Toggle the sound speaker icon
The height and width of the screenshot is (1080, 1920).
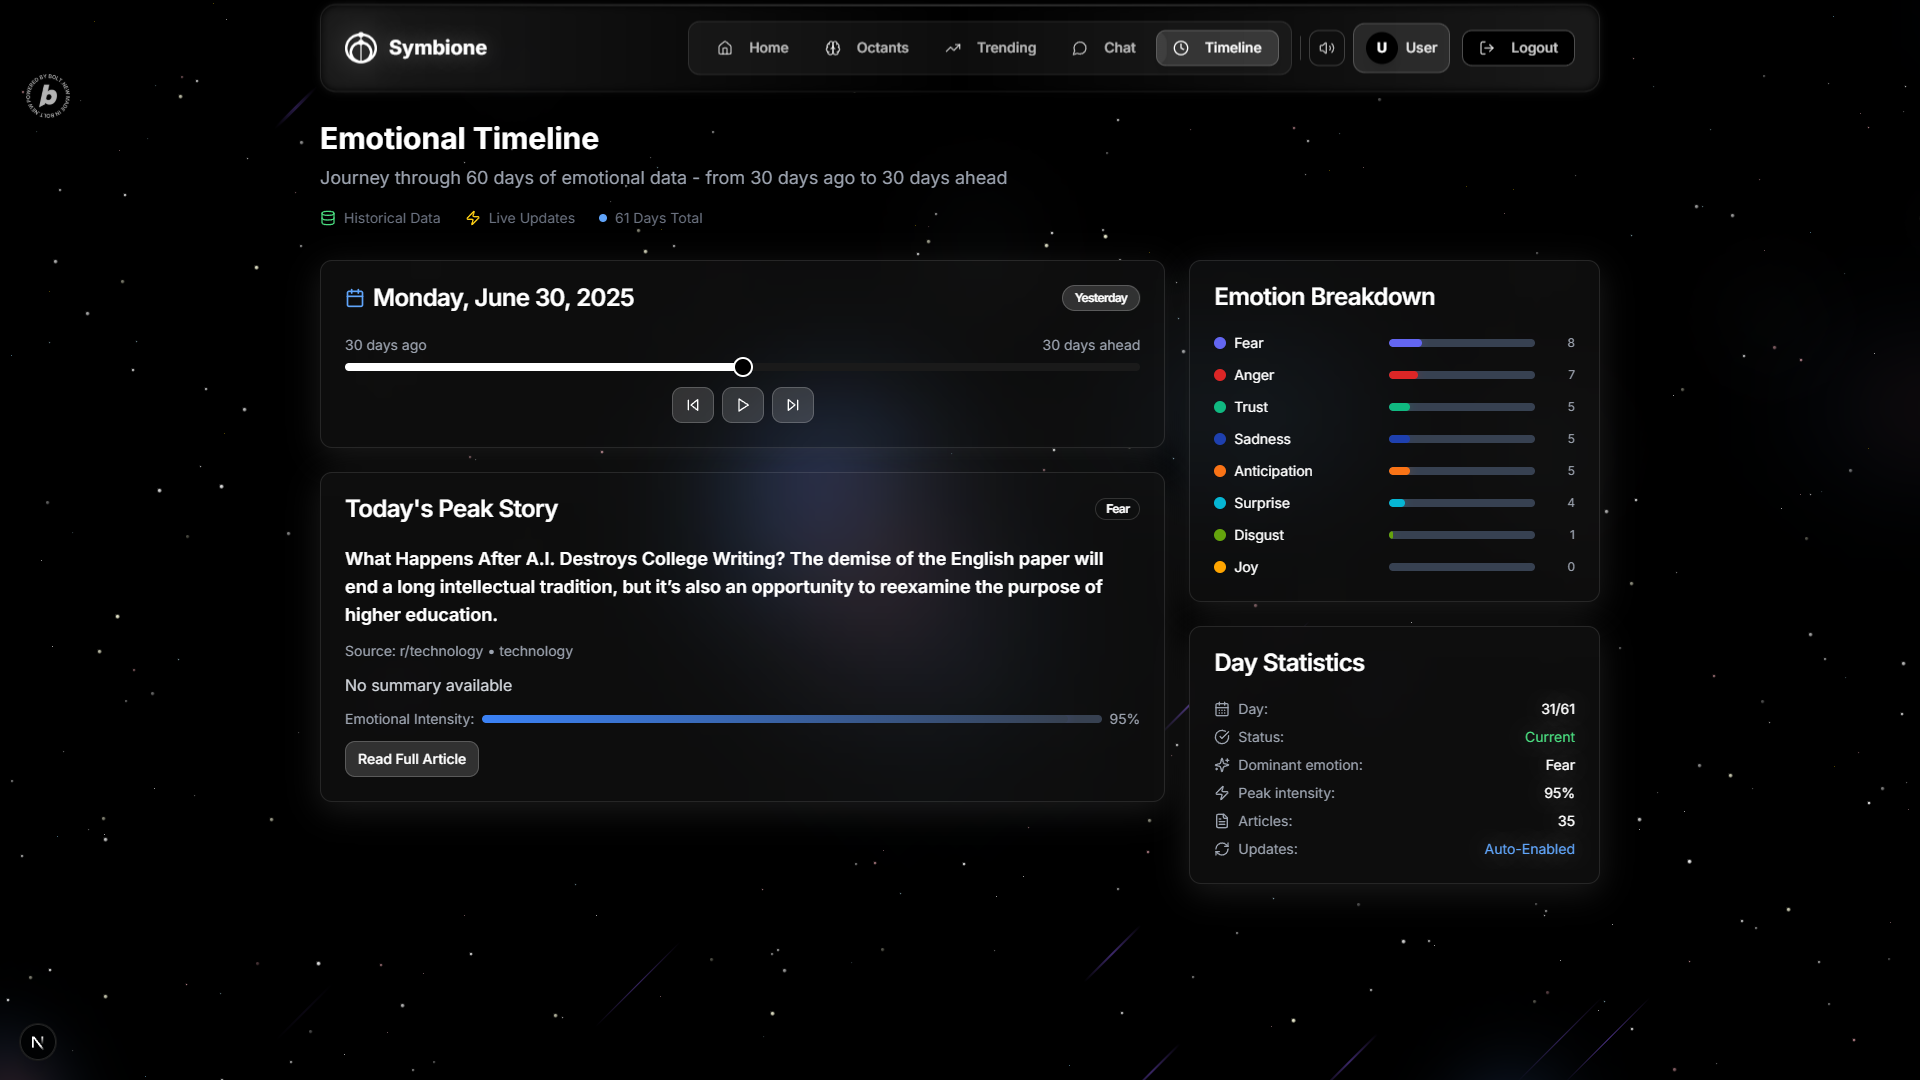[x=1327, y=48]
